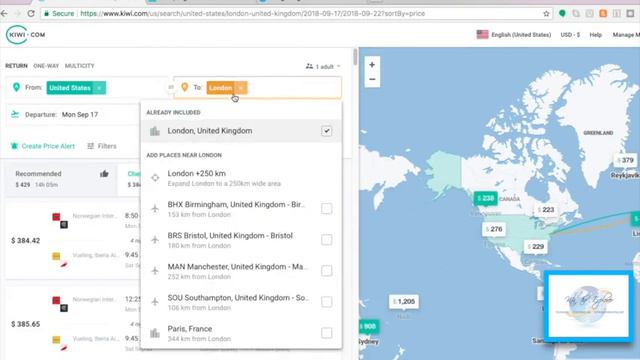Image resolution: width=640 pixels, height=360 pixels.
Task: Click the results panel vertical scrollbar
Action: pos(355,57)
